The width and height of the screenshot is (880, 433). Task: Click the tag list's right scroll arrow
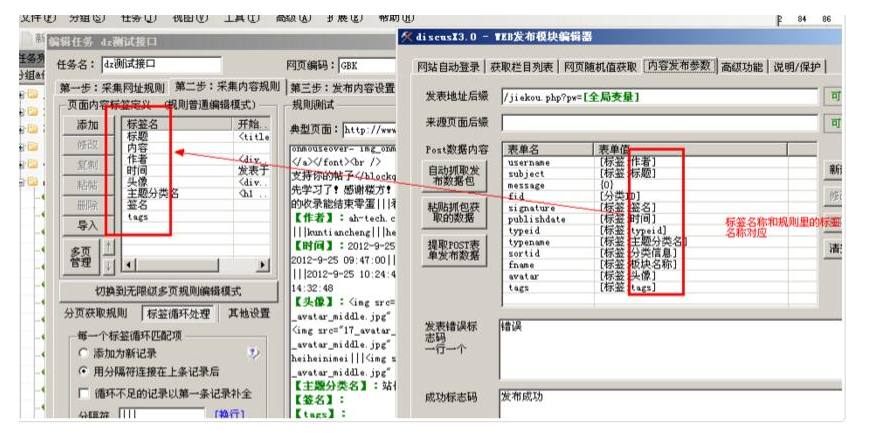(263, 265)
